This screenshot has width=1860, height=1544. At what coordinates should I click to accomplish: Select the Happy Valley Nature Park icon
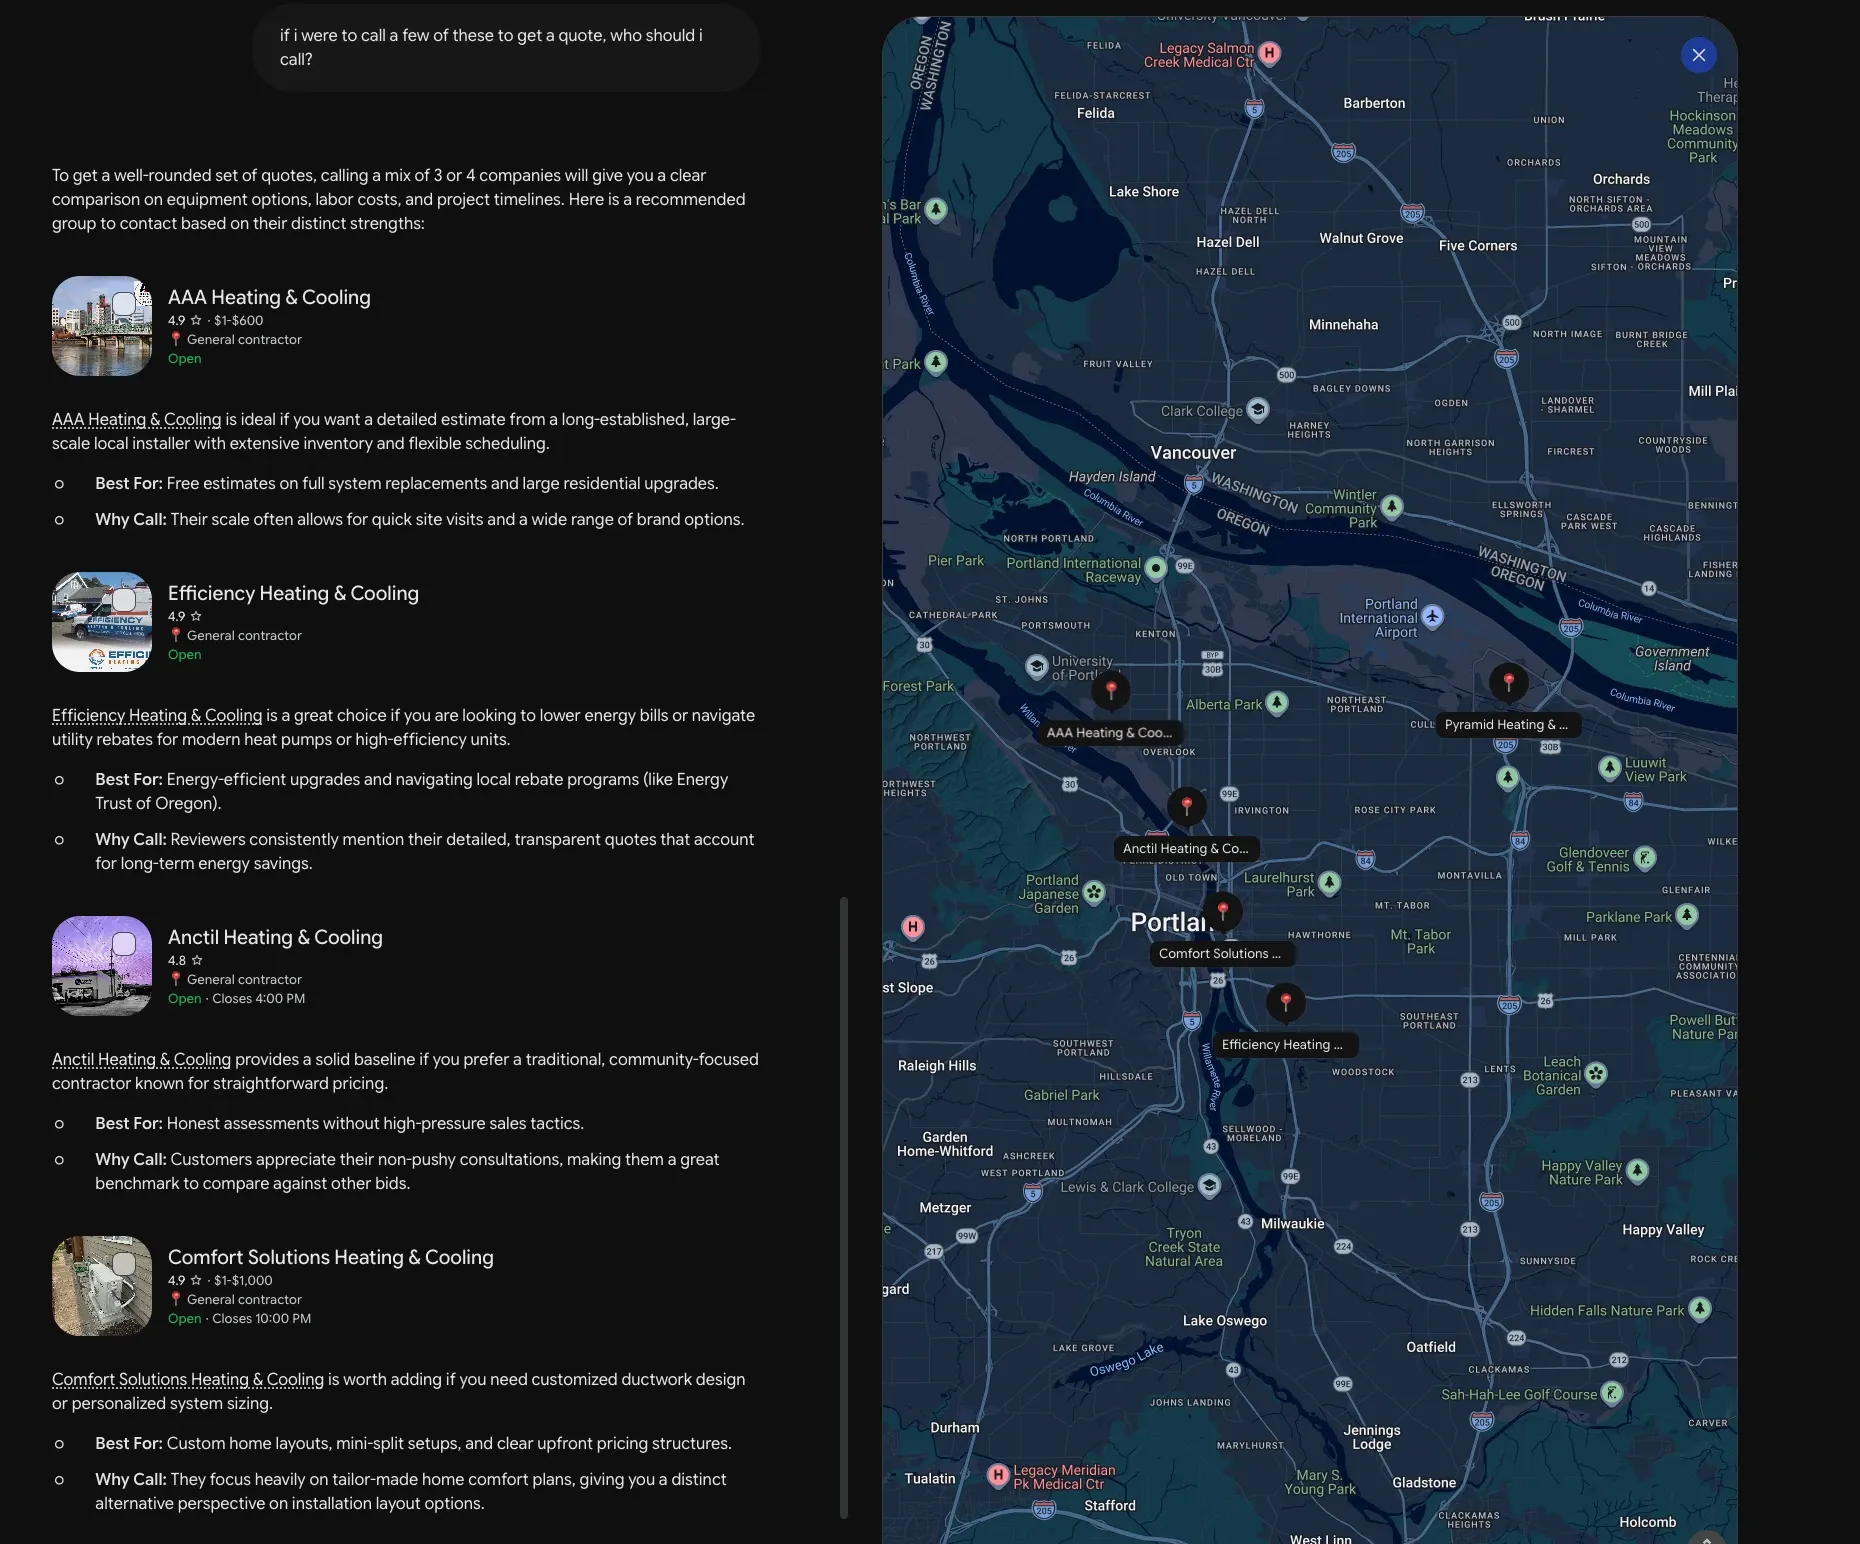coord(1637,1171)
